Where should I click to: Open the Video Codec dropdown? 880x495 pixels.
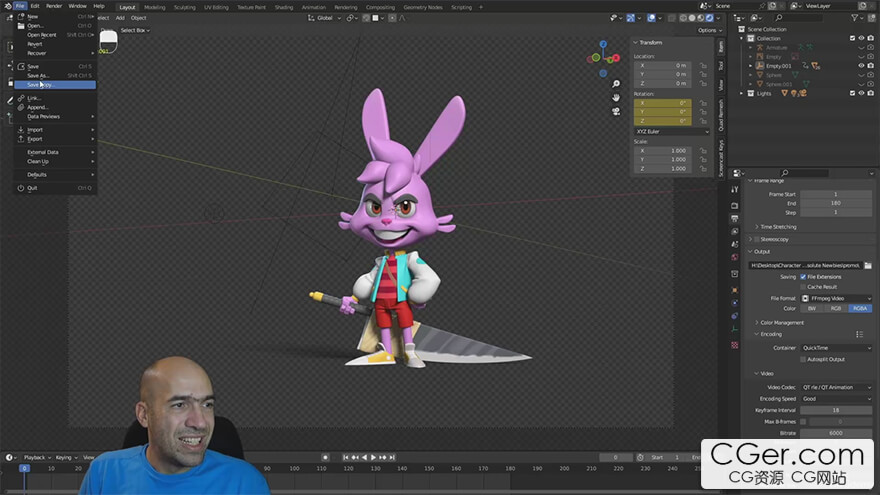pyautogui.click(x=836, y=387)
